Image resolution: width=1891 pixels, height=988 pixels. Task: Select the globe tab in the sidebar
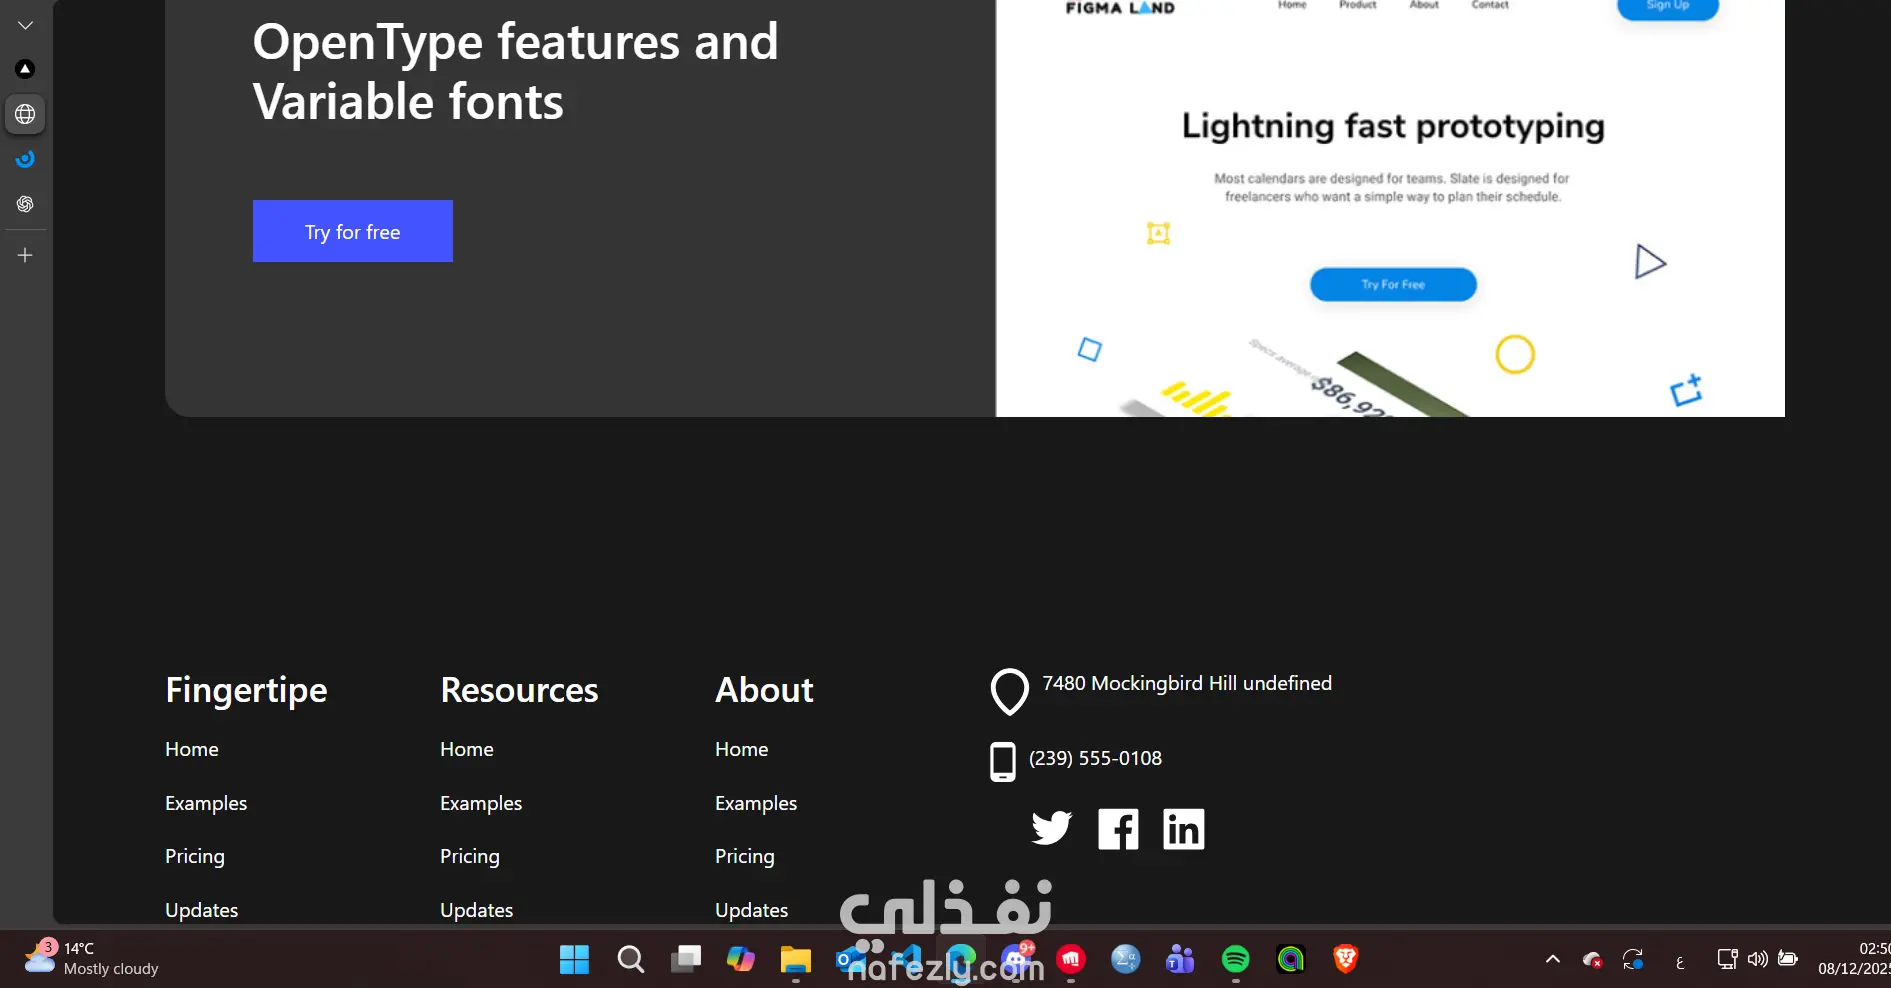[25, 114]
